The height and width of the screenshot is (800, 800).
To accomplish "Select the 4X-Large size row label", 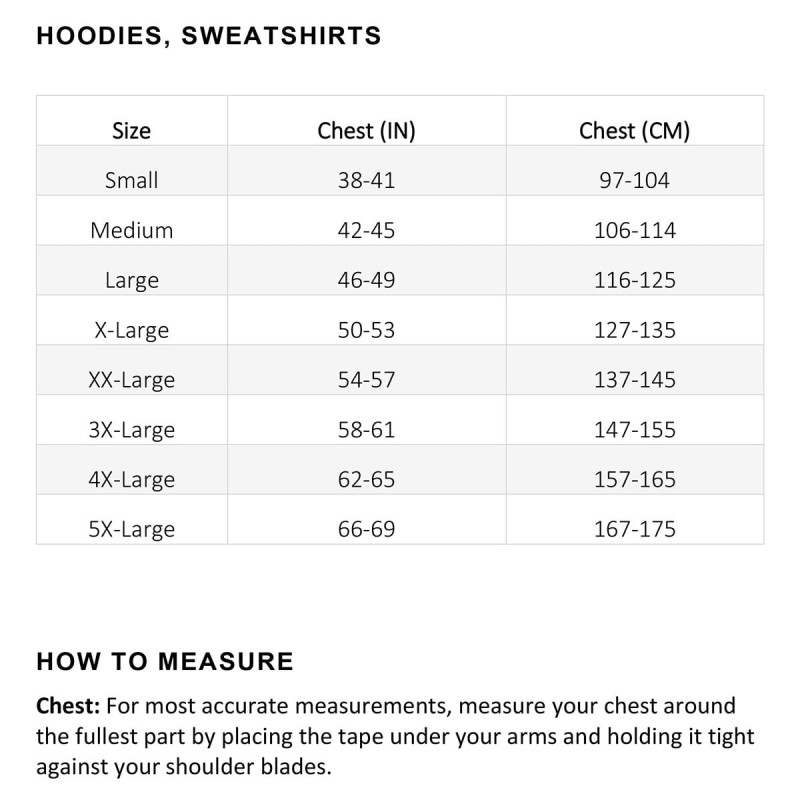I will 132,481.
